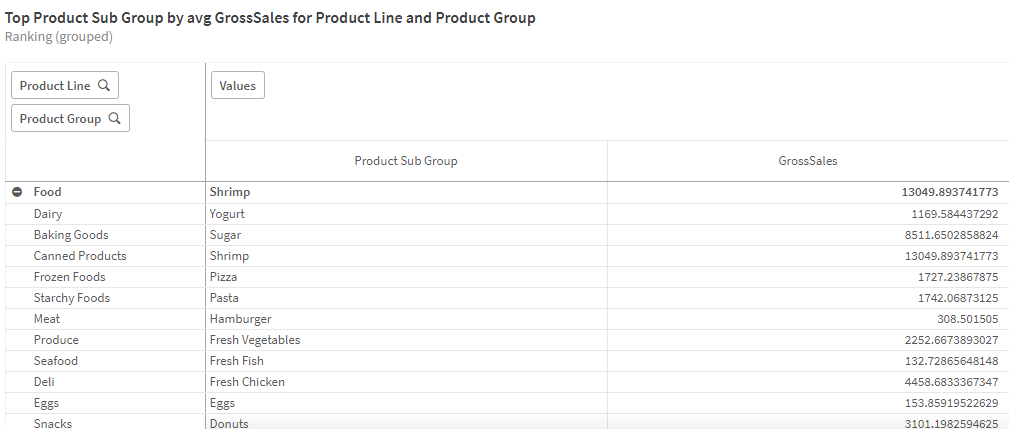
Task: Click the Fresh Vegetables cell
Action: tap(255, 340)
